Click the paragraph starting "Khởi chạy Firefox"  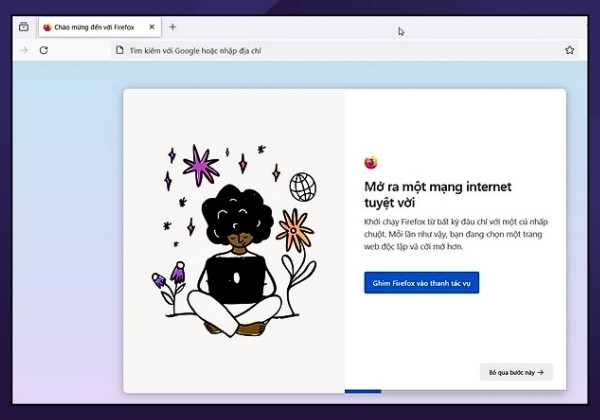(x=456, y=234)
